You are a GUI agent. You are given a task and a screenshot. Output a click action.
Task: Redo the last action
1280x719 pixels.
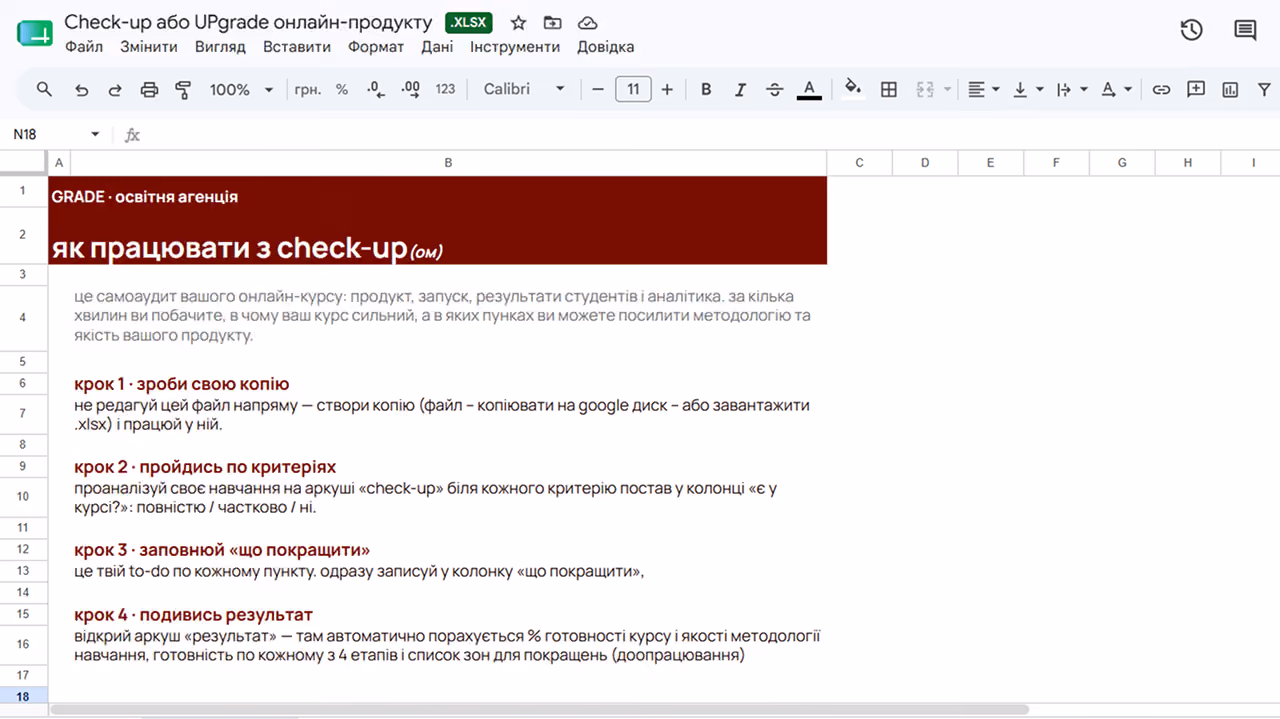115,90
